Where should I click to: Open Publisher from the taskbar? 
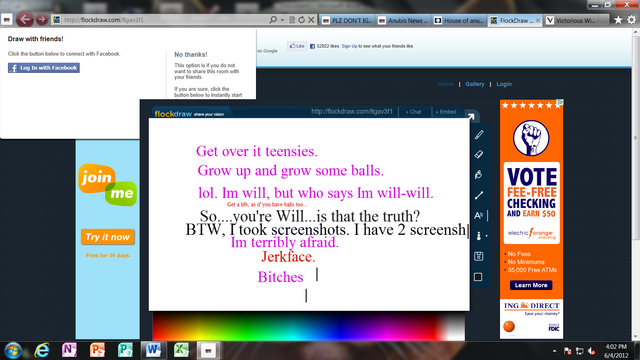[x=125, y=350]
